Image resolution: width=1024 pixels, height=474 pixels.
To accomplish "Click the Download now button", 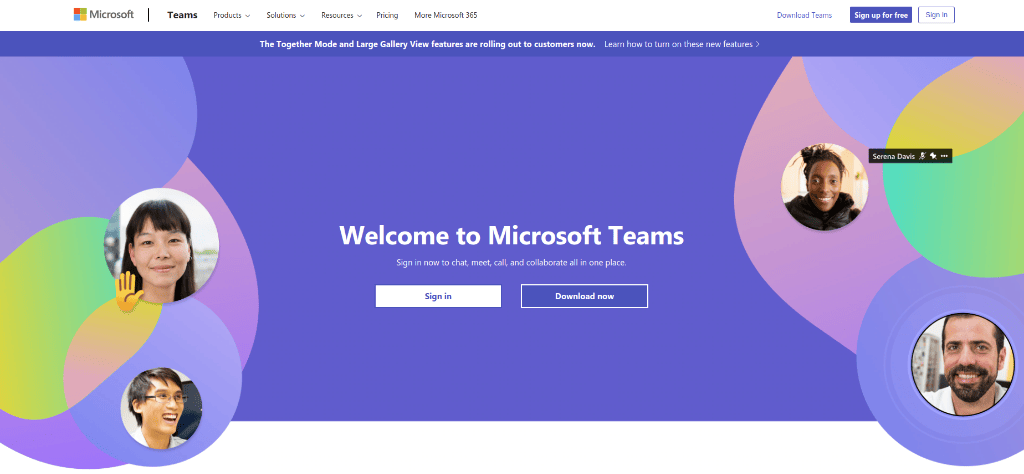I will 584,296.
